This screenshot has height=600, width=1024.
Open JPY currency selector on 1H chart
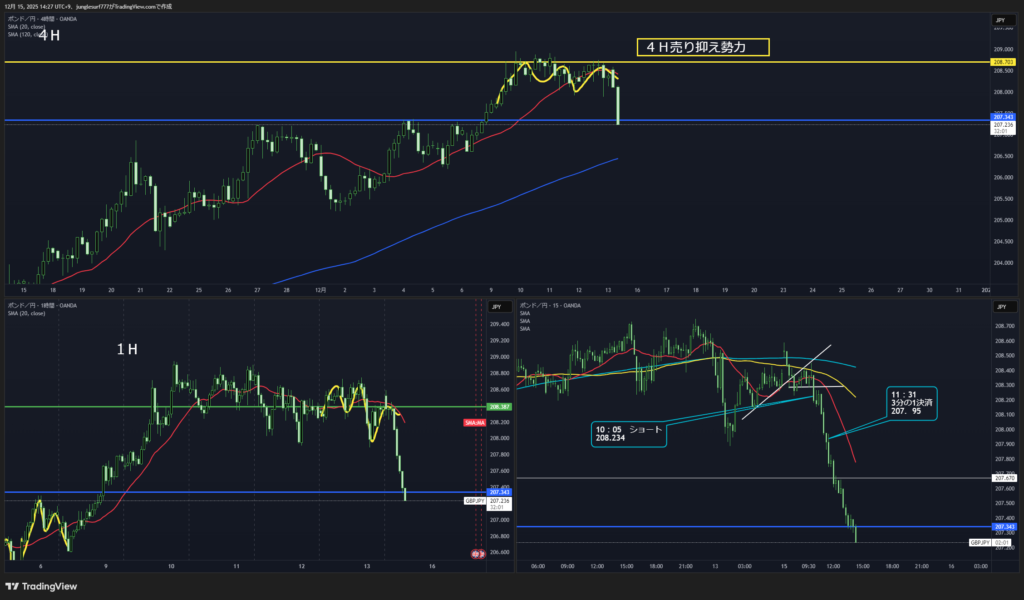click(x=495, y=307)
